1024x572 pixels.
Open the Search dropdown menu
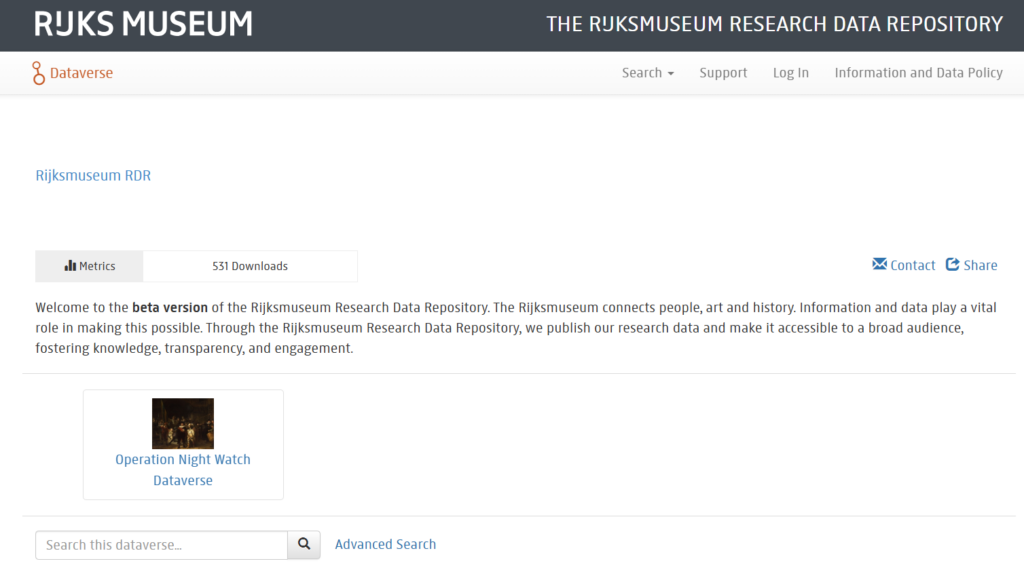pyautogui.click(x=647, y=72)
